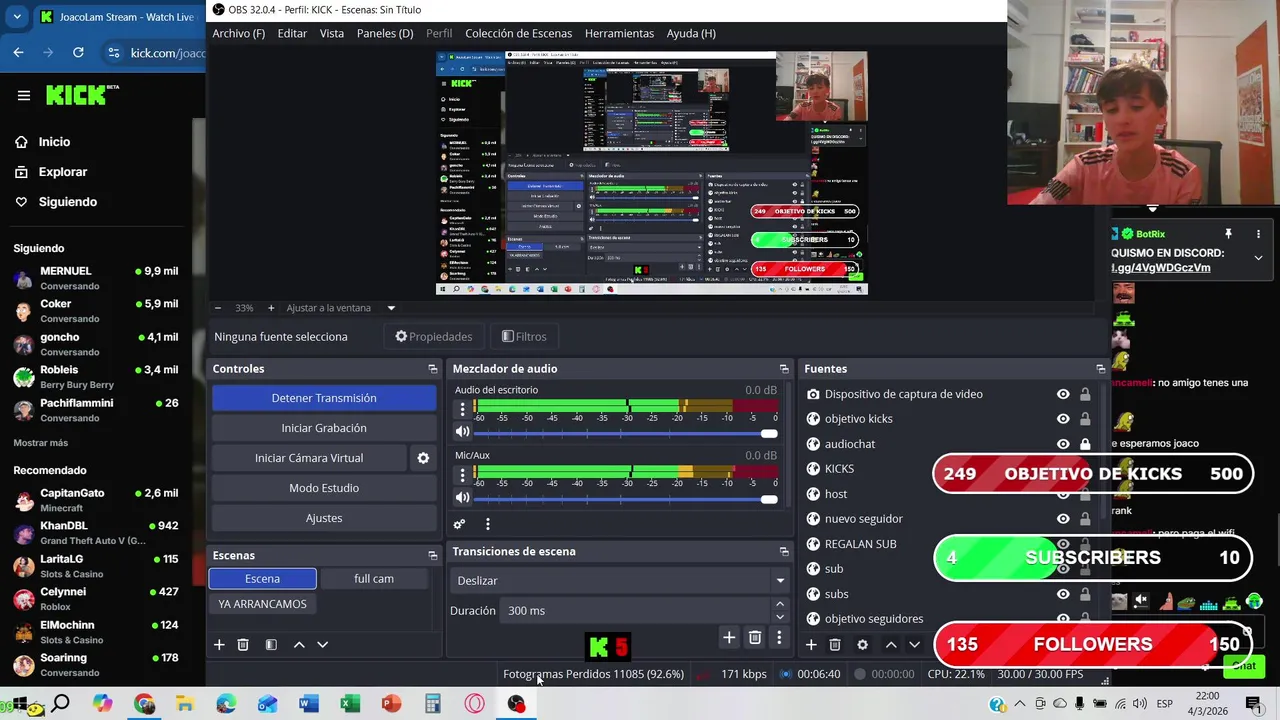The image size is (1280, 720).
Task: Open Editar menu
Action: pyautogui.click(x=292, y=33)
